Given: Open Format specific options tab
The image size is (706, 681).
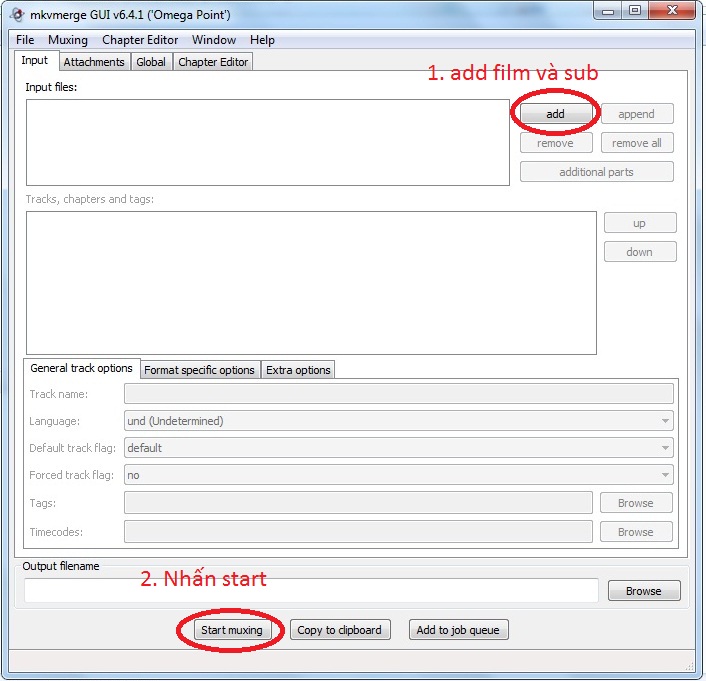Looking at the screenshot, I should pyautogui.click(x=200, y=370).
